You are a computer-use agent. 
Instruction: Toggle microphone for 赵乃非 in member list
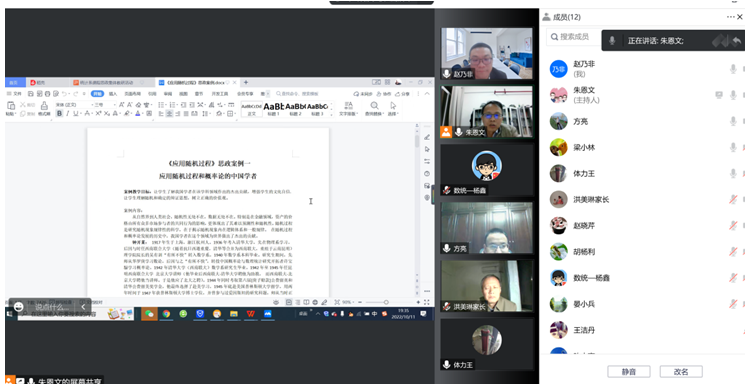(x=733, y=69)
